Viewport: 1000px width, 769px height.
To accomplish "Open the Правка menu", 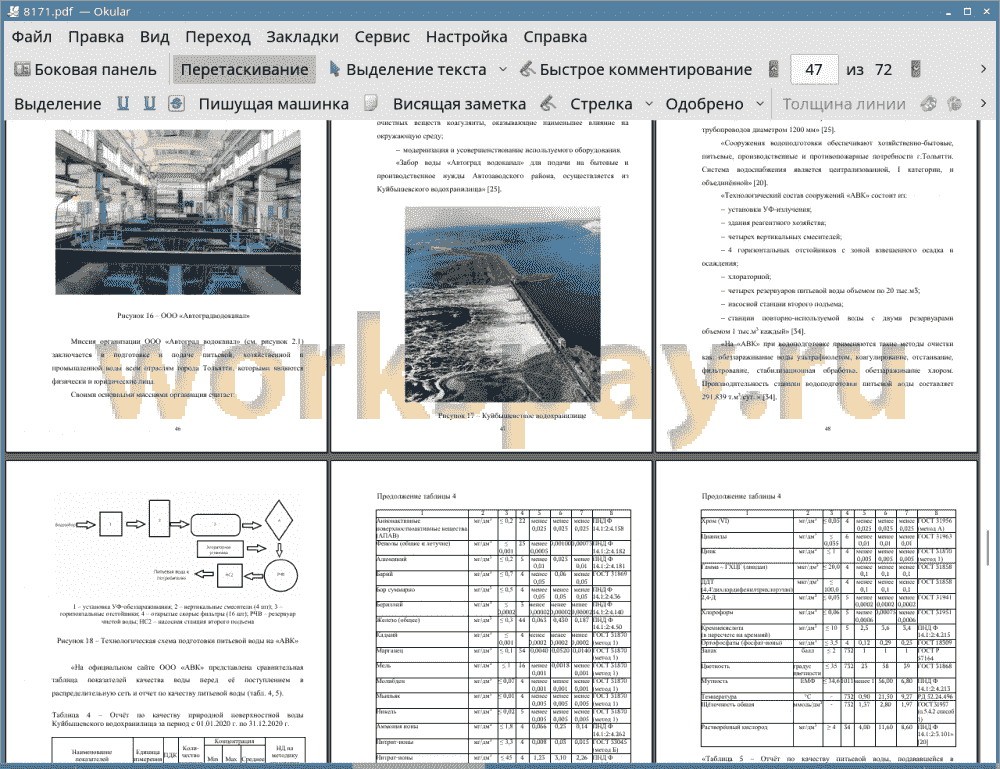I will click(x=96, y=36).
